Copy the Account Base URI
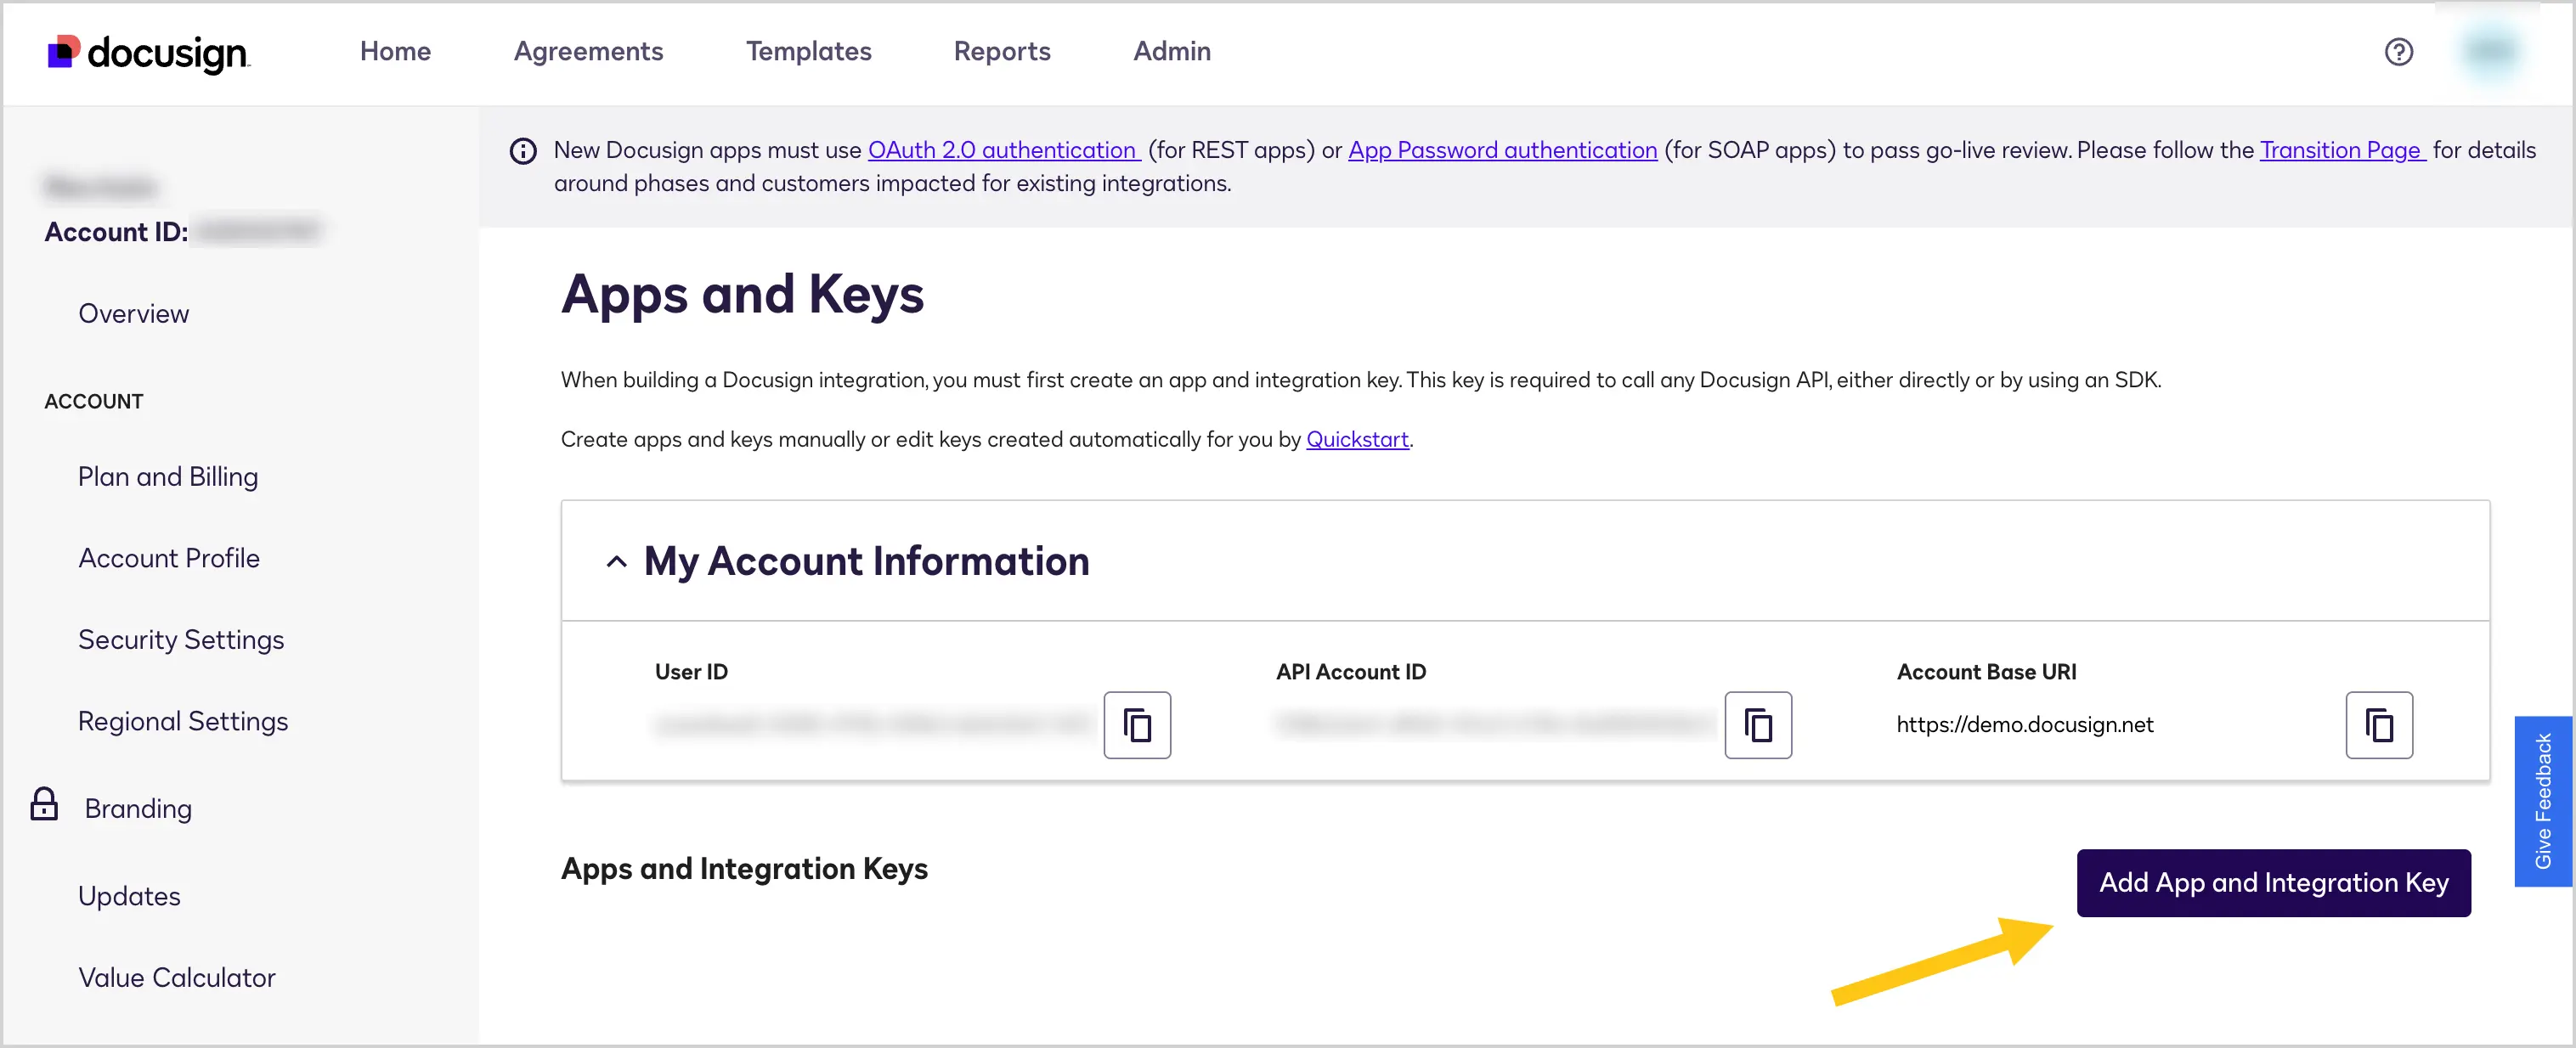The width and height of the screenshot is (2576, 1048). (2379, 725)
